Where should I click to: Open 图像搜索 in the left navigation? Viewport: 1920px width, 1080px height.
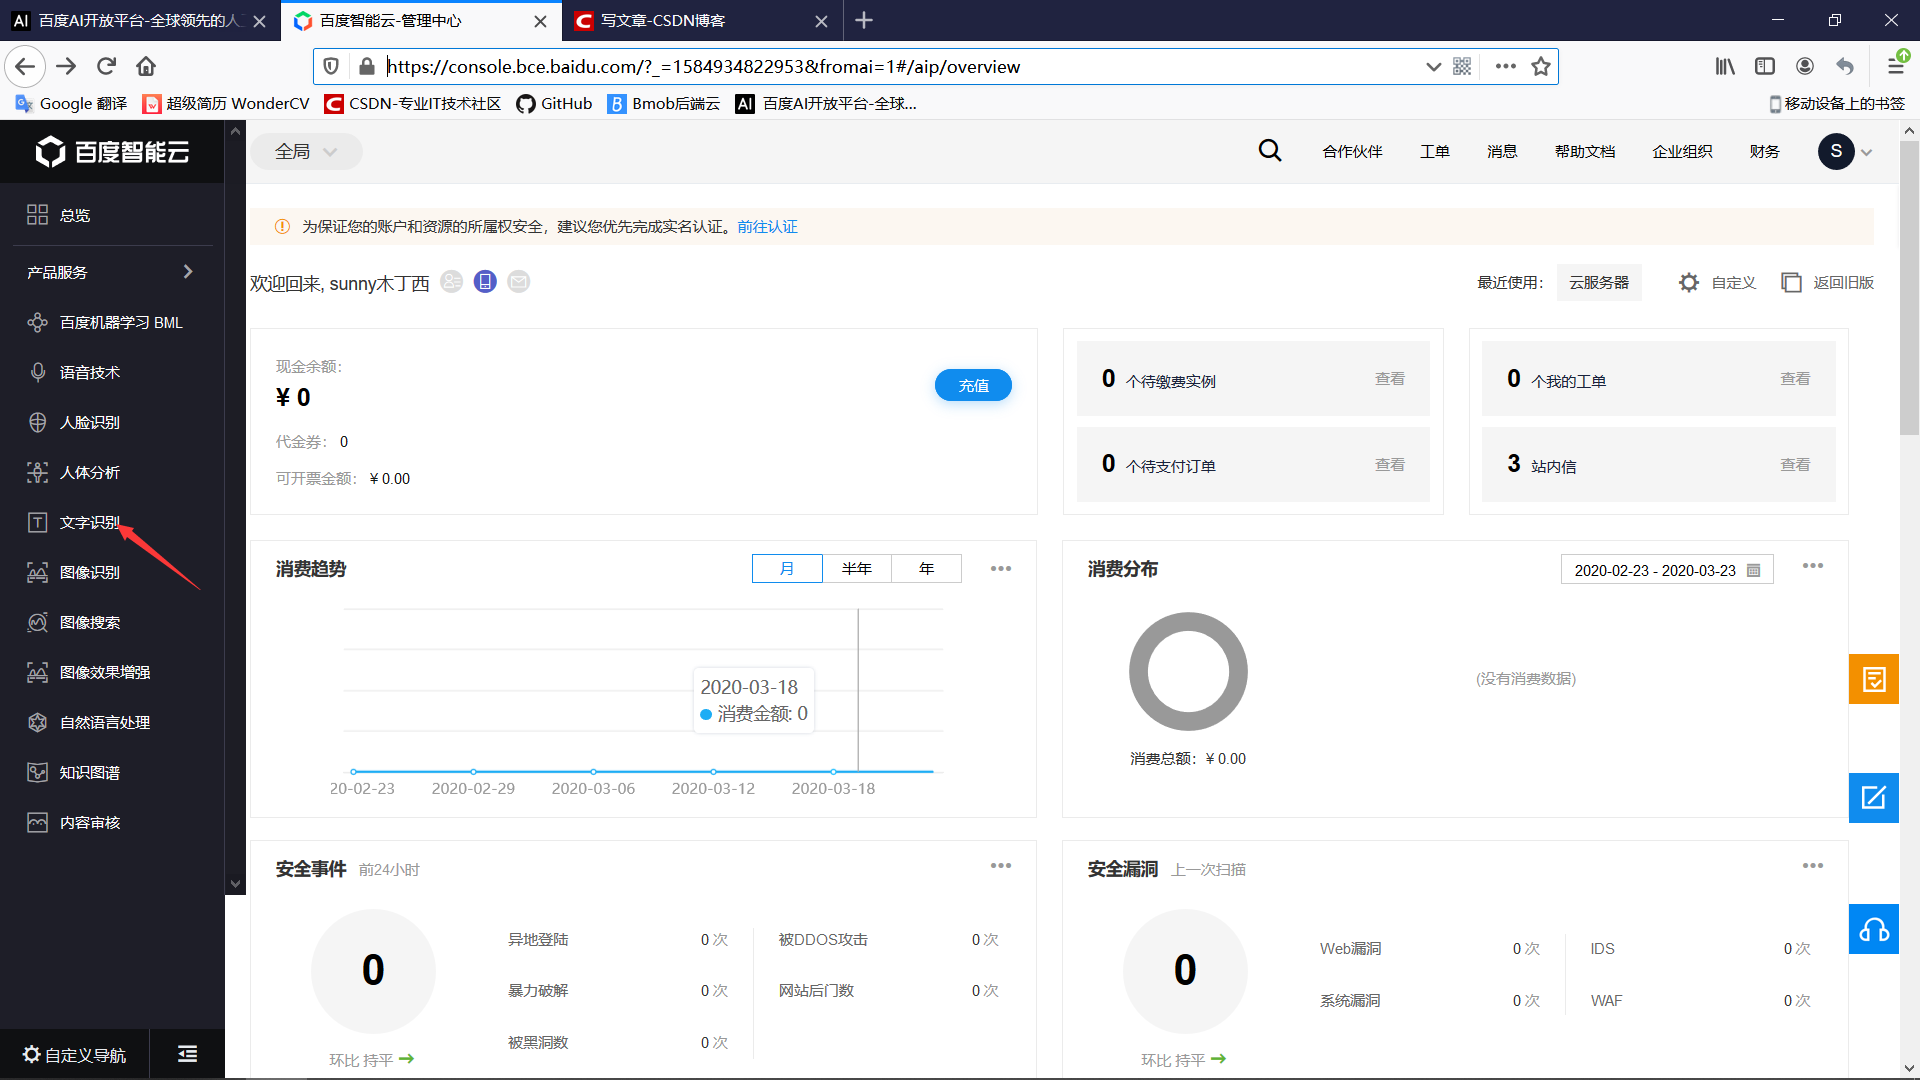90,621
